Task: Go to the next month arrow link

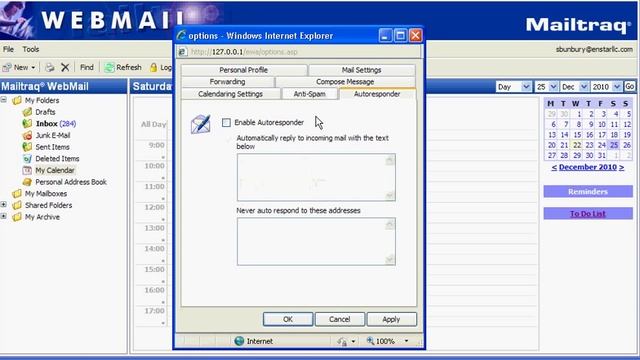Action: tap(622, 167)
